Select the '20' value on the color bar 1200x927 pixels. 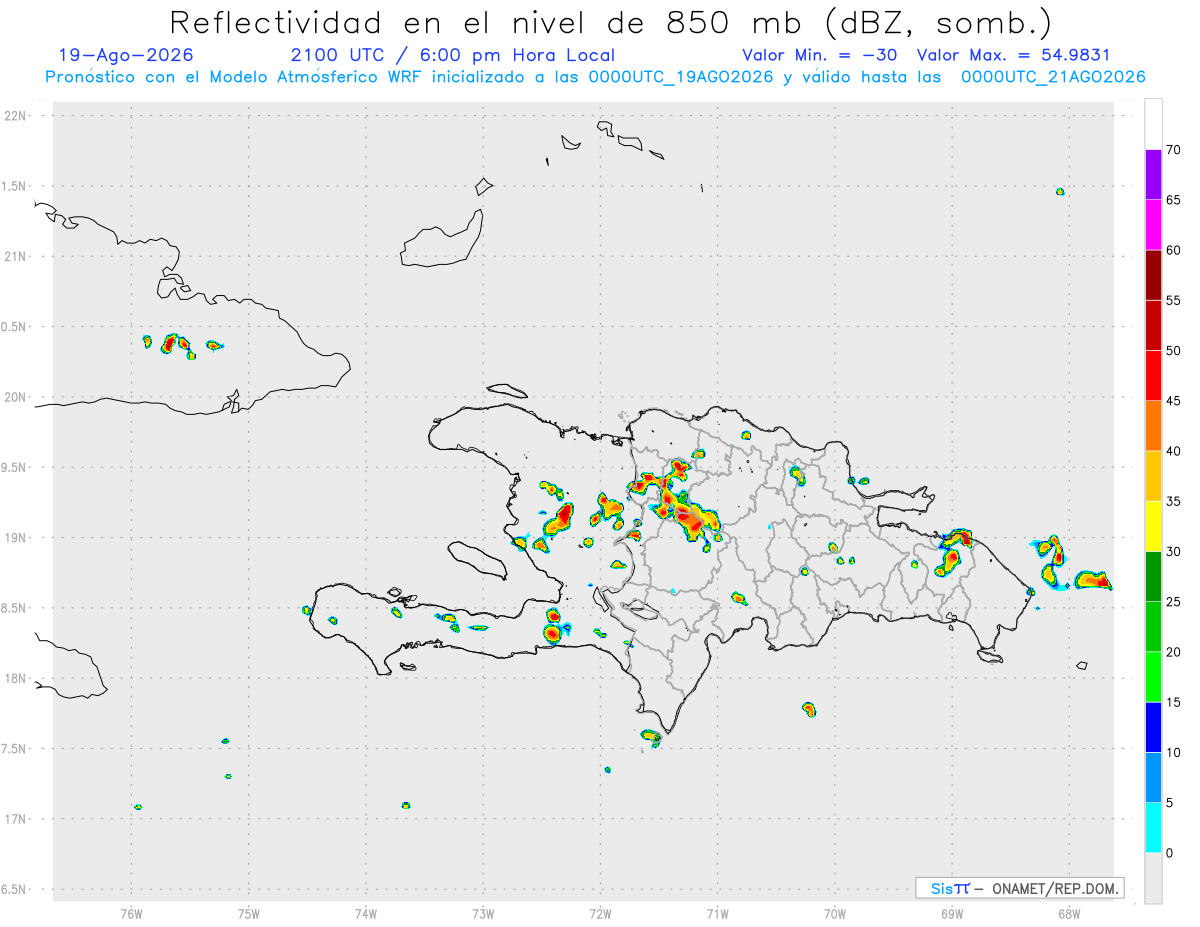point(1174,652)
